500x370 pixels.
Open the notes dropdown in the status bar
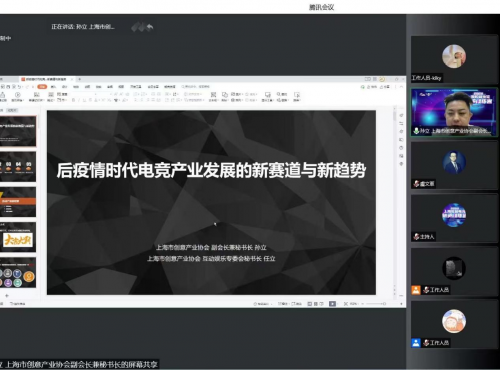tap(262, 304)
